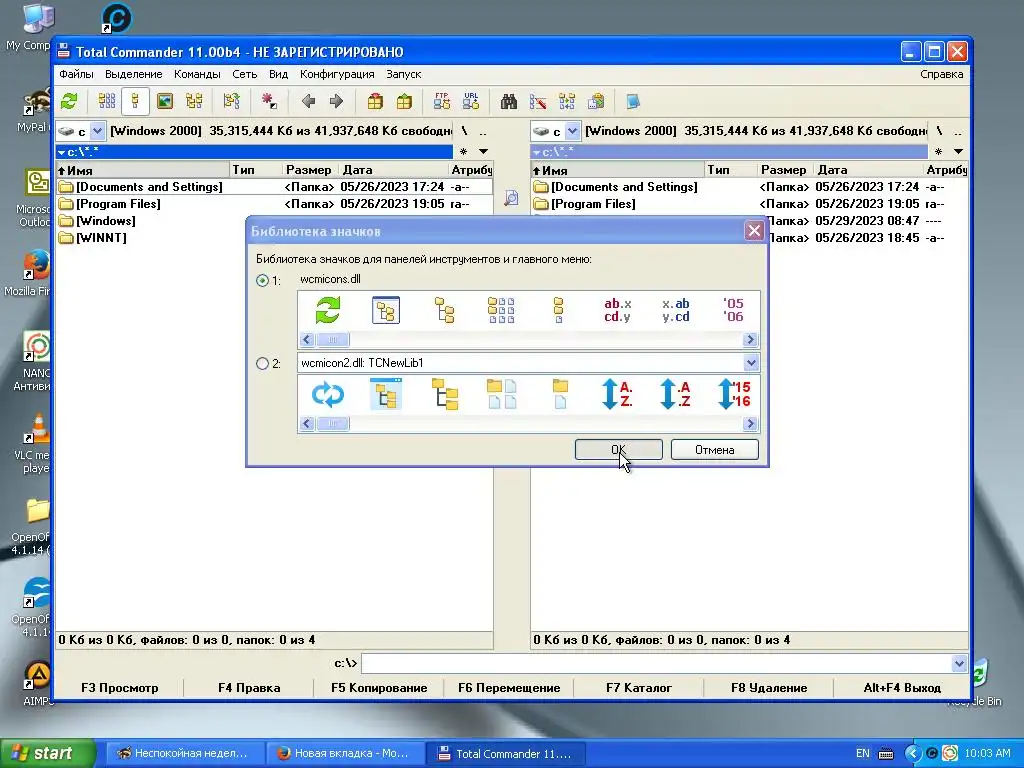This screenshot has height=768, width=1024.
Task: Open the Сеть menu
Action: point(244,74)
